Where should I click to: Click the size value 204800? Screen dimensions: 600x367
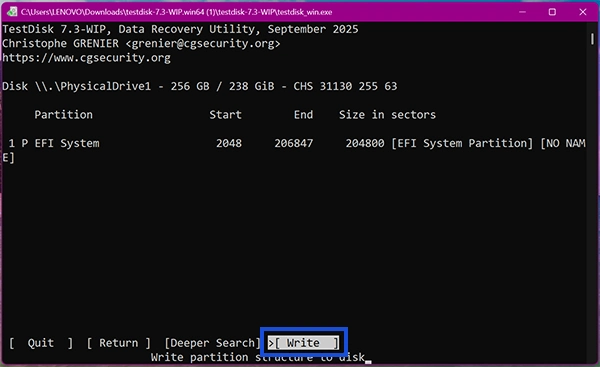click(365, 144)
